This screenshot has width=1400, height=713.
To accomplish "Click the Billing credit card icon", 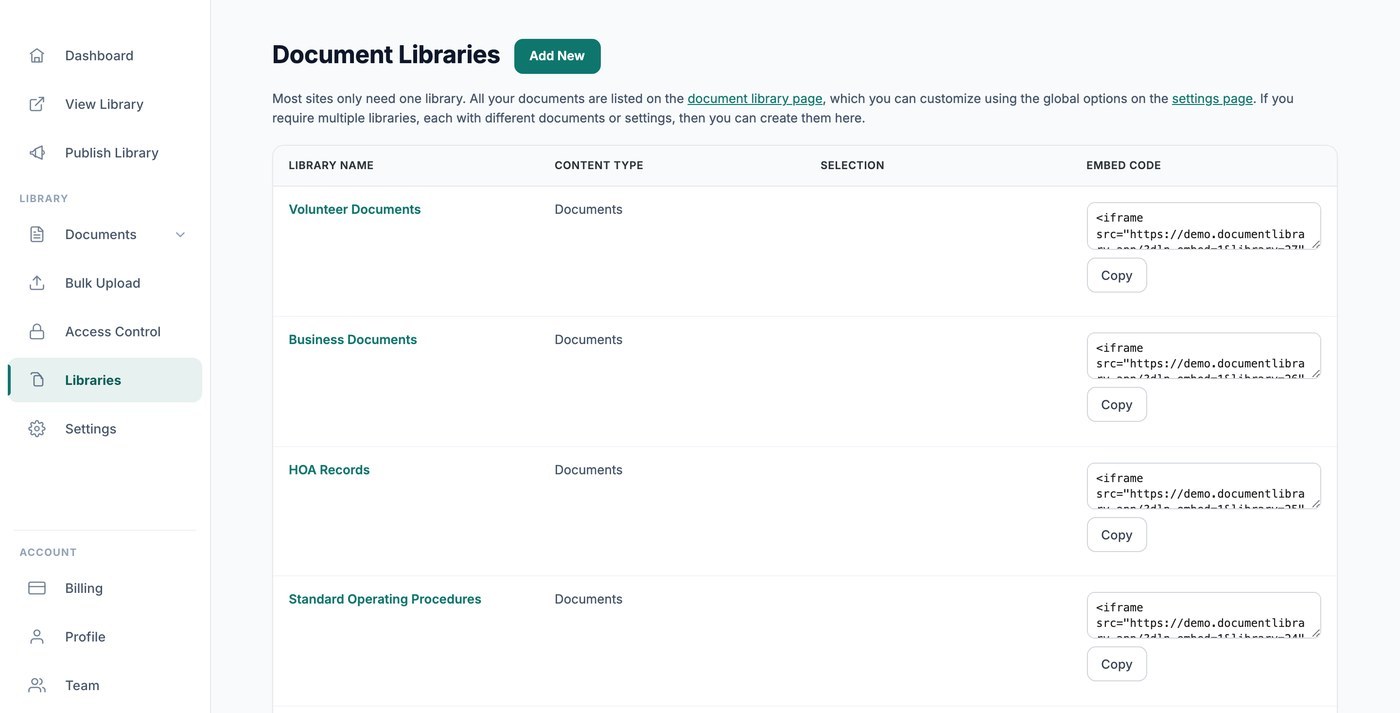I will [x=37, y=588].
